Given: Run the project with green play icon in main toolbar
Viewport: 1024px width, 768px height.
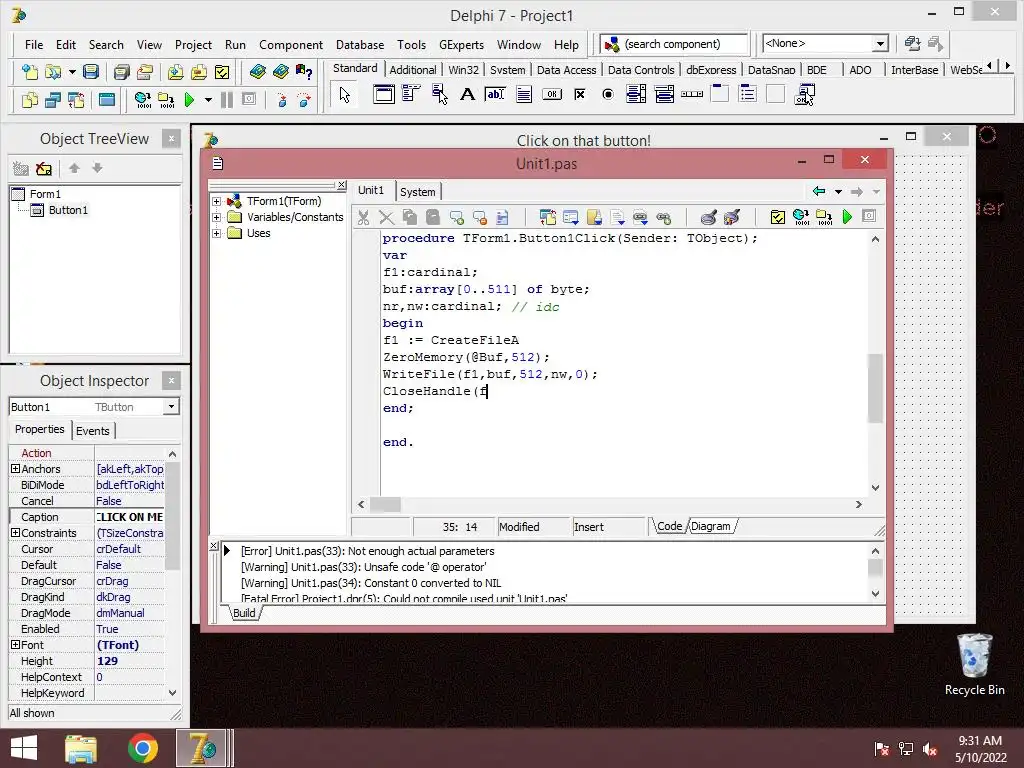Looking at the screenshot, I should point(190,100).
